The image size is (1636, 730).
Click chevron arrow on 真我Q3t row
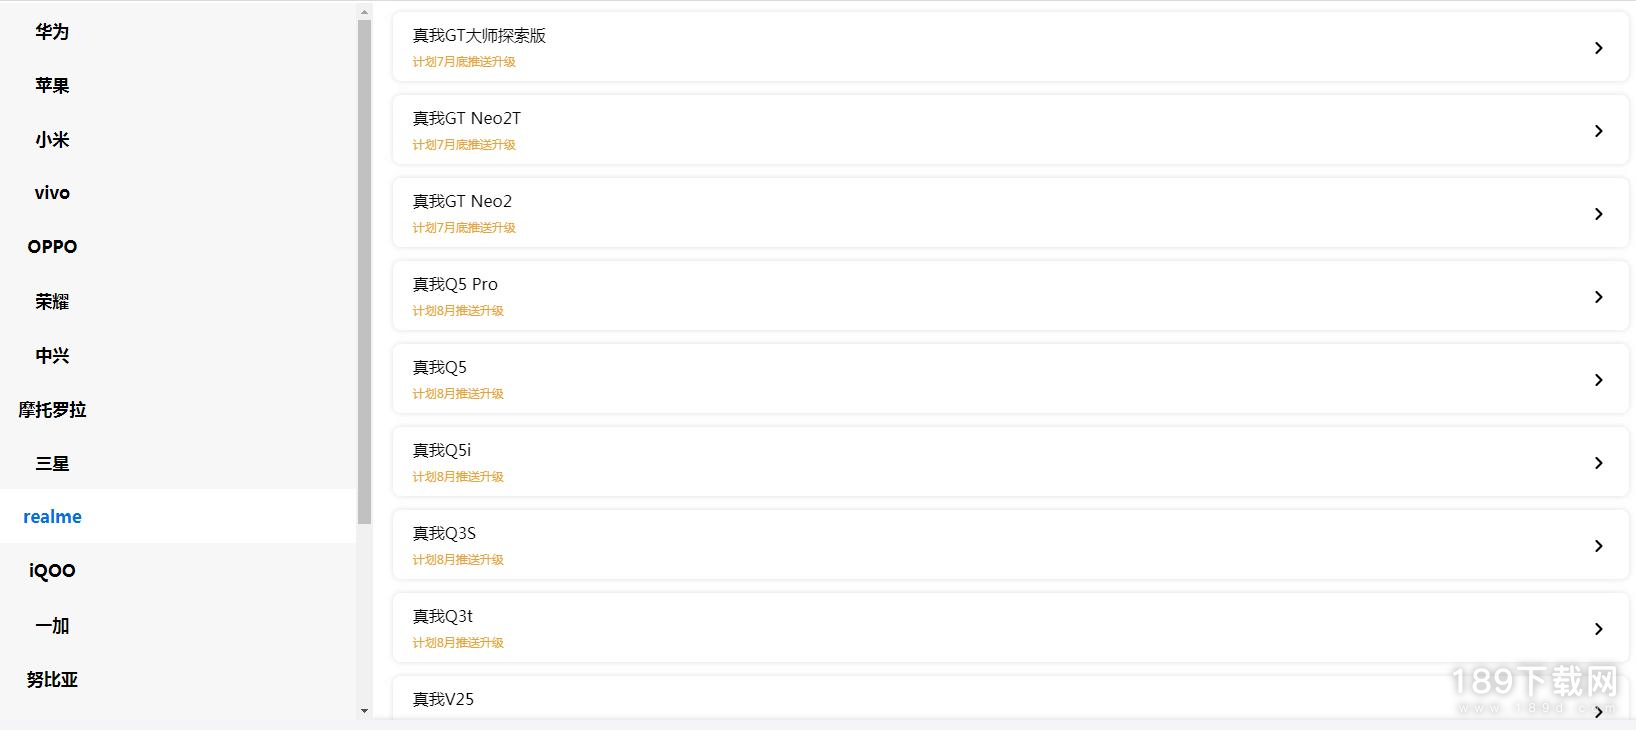click(x=1598, y=629)
